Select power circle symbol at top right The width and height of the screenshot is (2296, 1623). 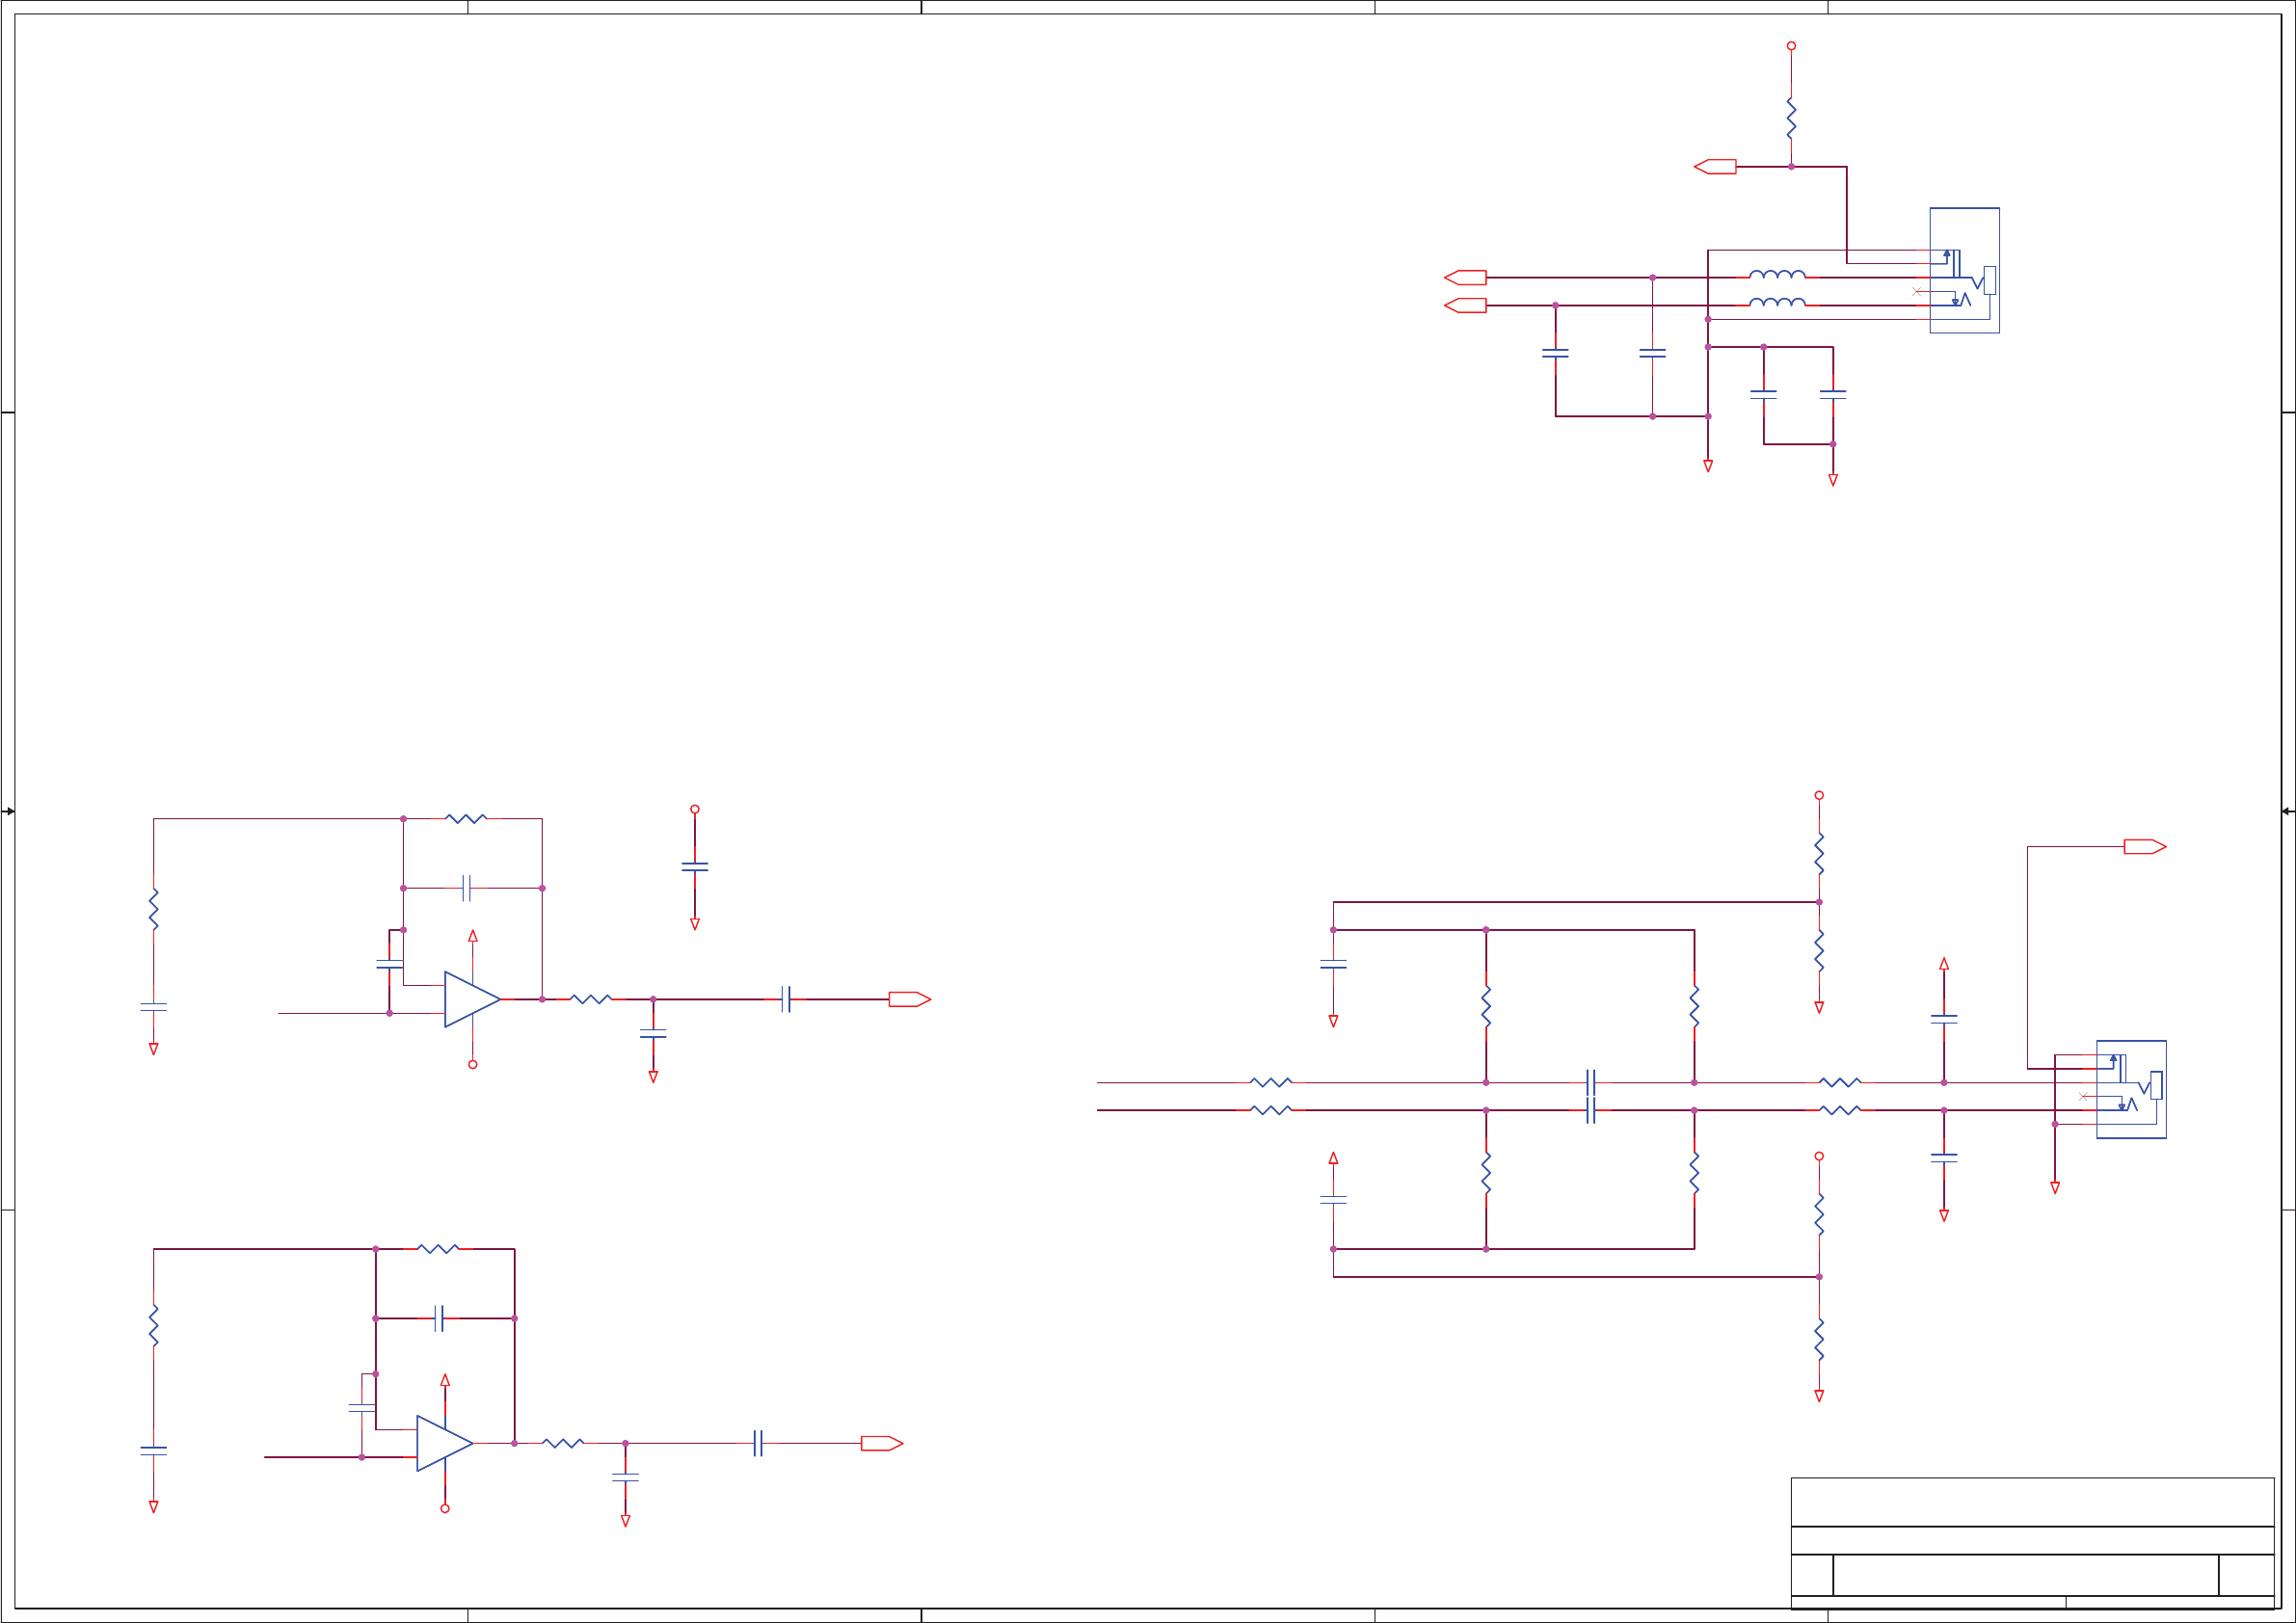point(1791,46)
